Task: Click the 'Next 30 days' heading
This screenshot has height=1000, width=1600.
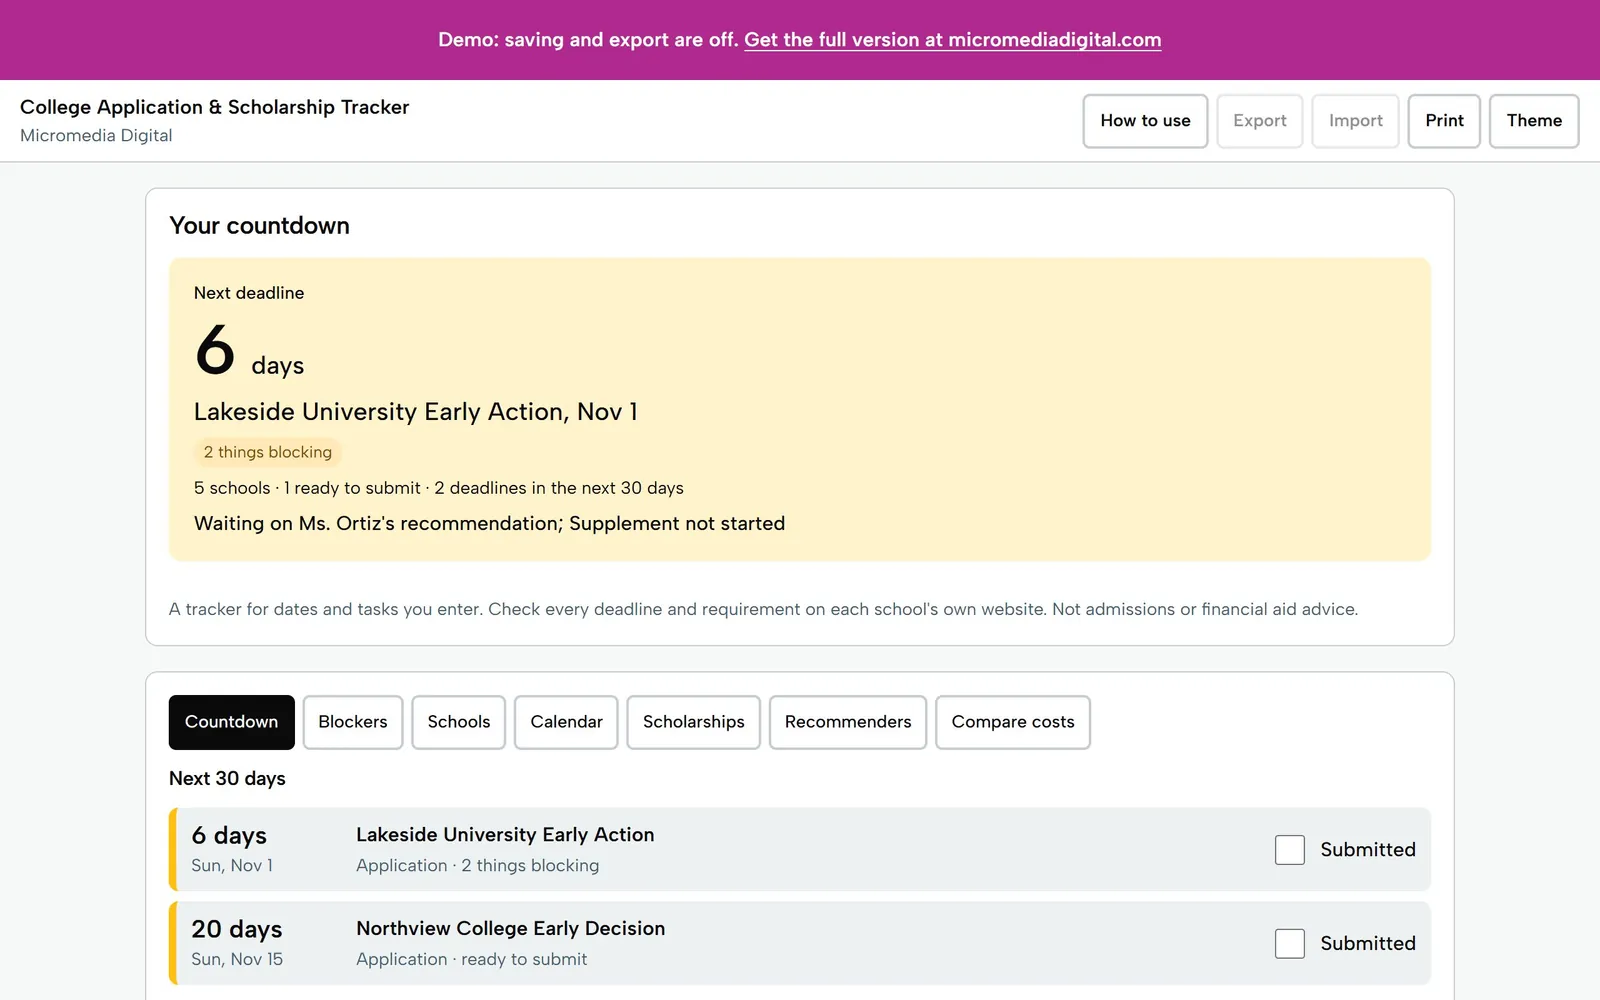Action: 227,779
